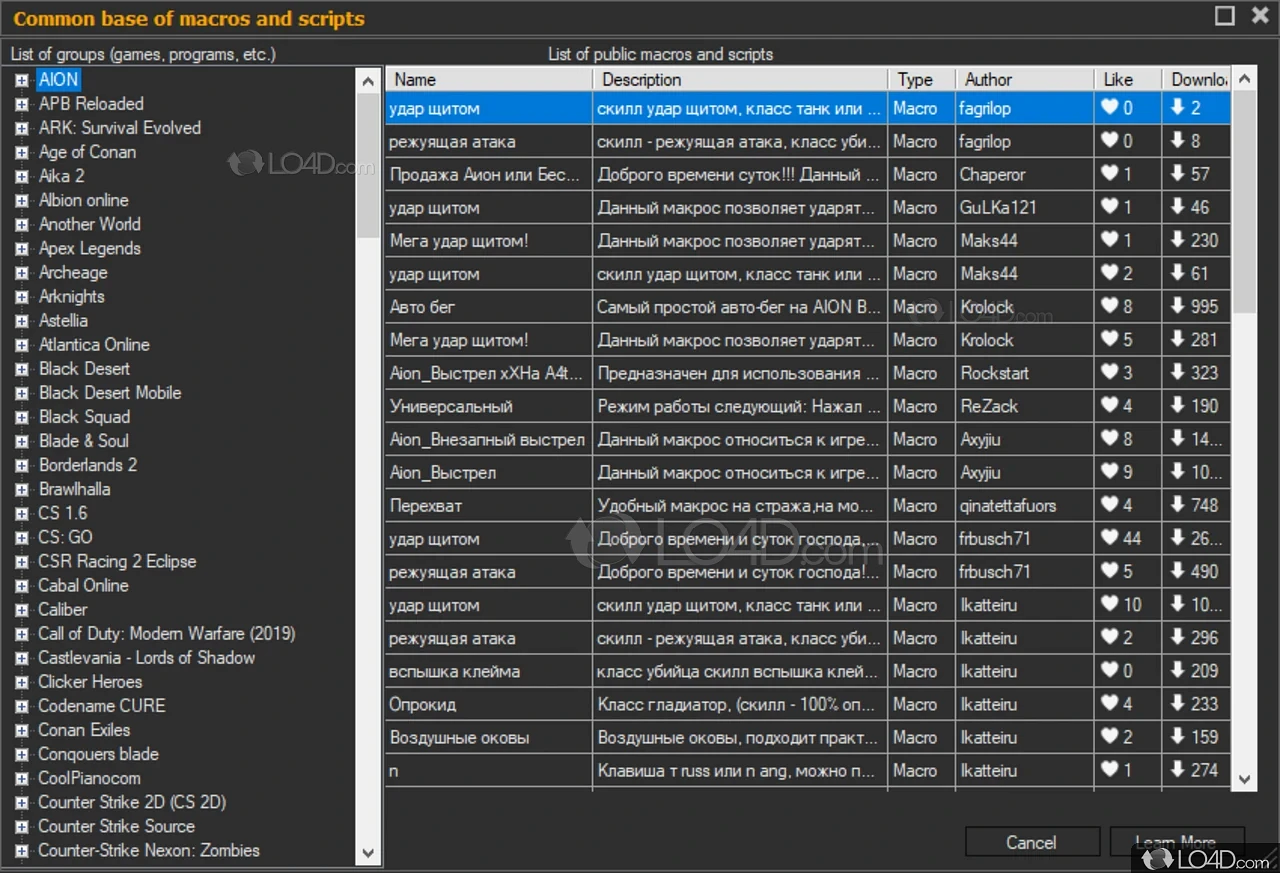The image size is (1280, 873).
Task: Click the download arrow showing 190
Action: click(1178, 406)
